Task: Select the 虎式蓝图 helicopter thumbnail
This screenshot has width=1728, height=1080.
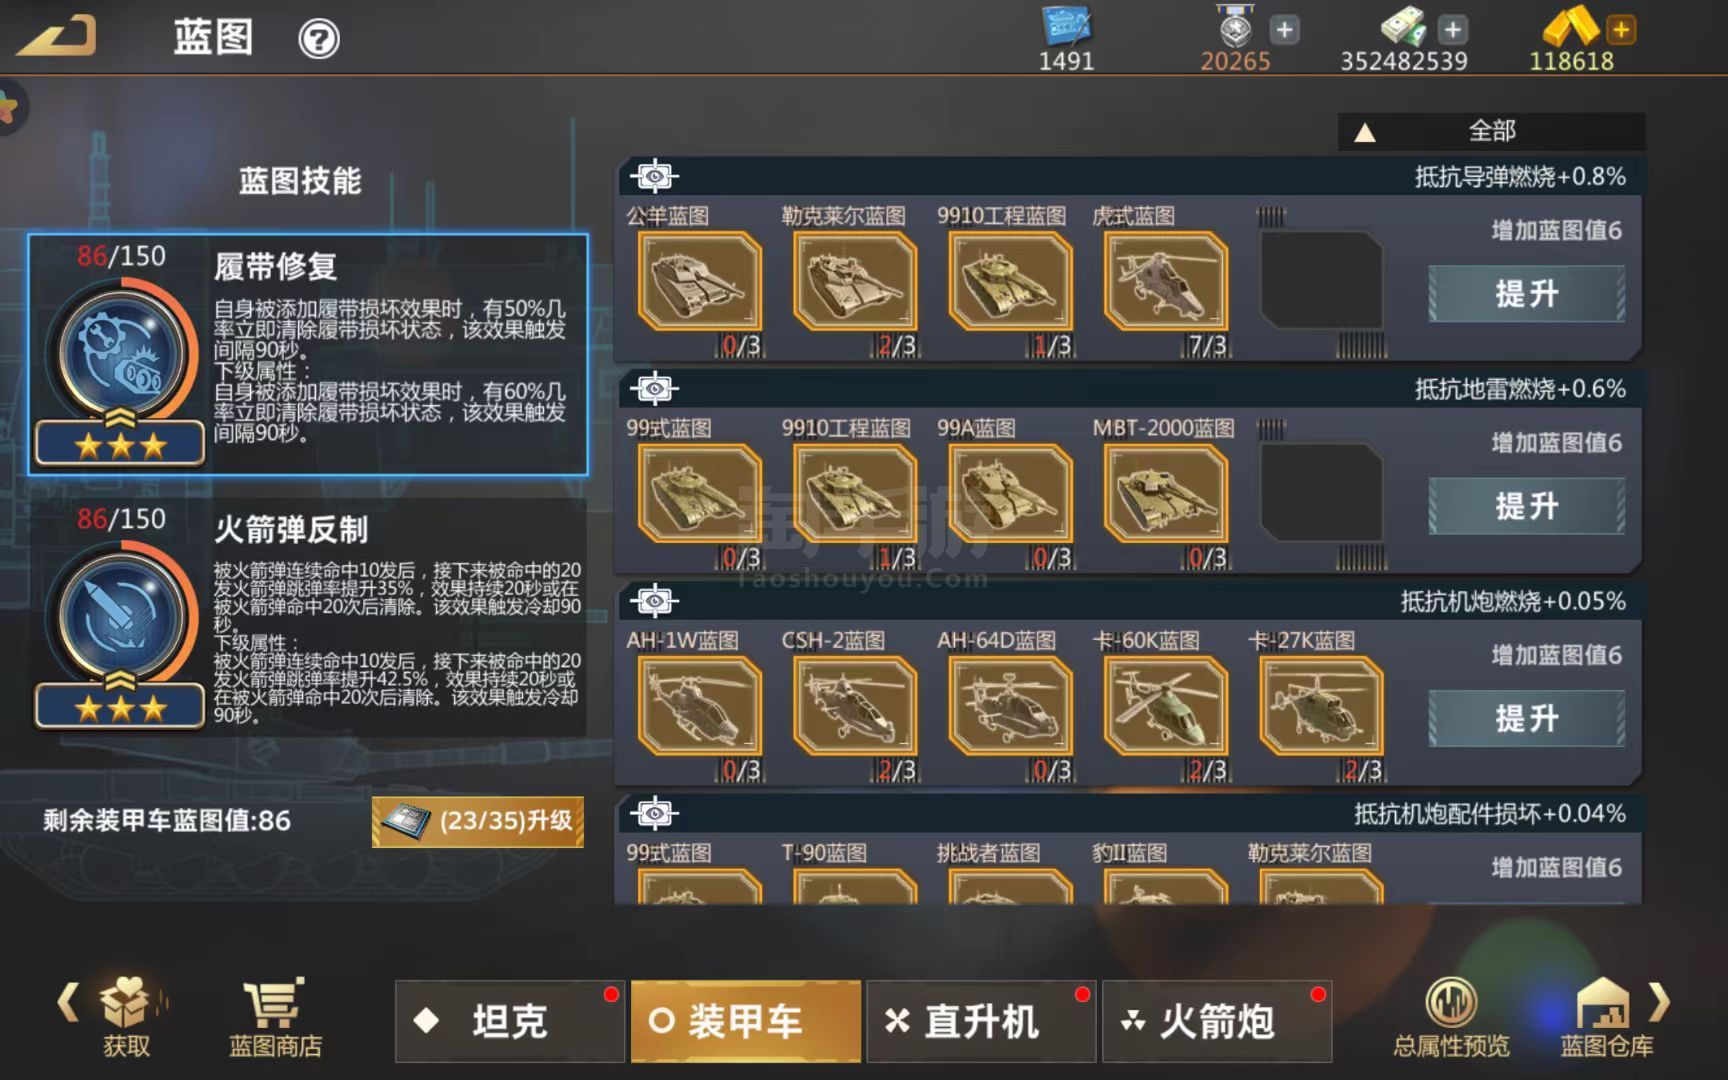Action: click(1165, 281)
